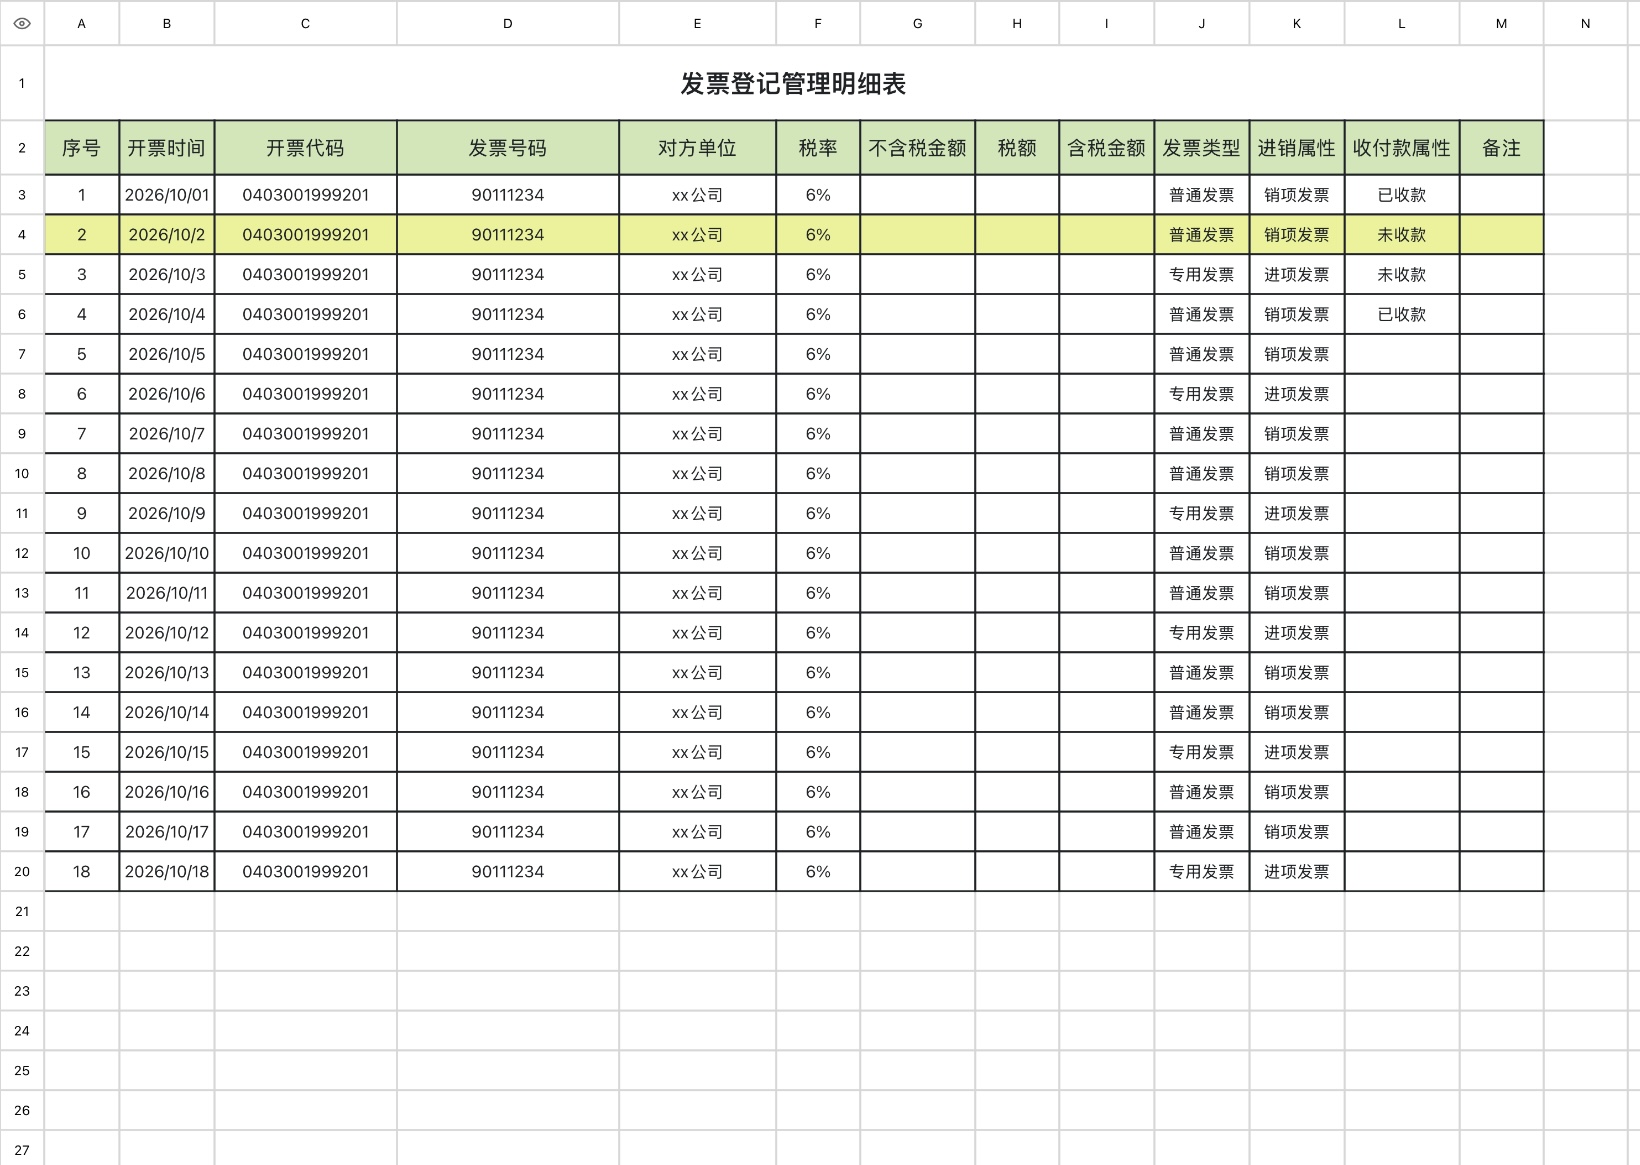This screenshot has width=1640, height=1165.
Task: Select date cell 2026/10/18
Action: click(167, 871)
